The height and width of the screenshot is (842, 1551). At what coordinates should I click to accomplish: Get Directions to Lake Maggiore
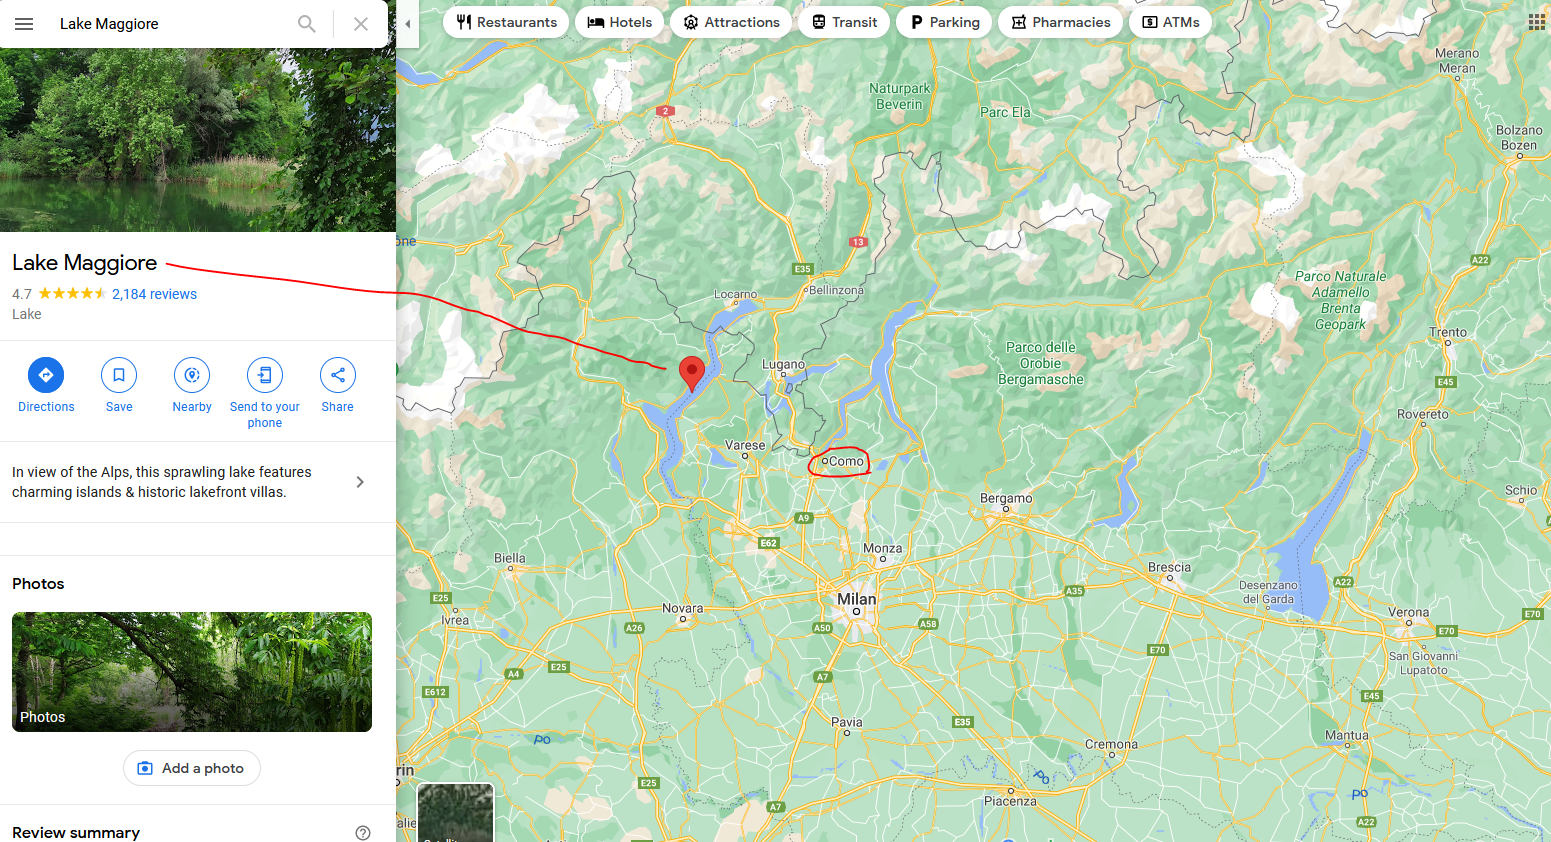[46, 385]
